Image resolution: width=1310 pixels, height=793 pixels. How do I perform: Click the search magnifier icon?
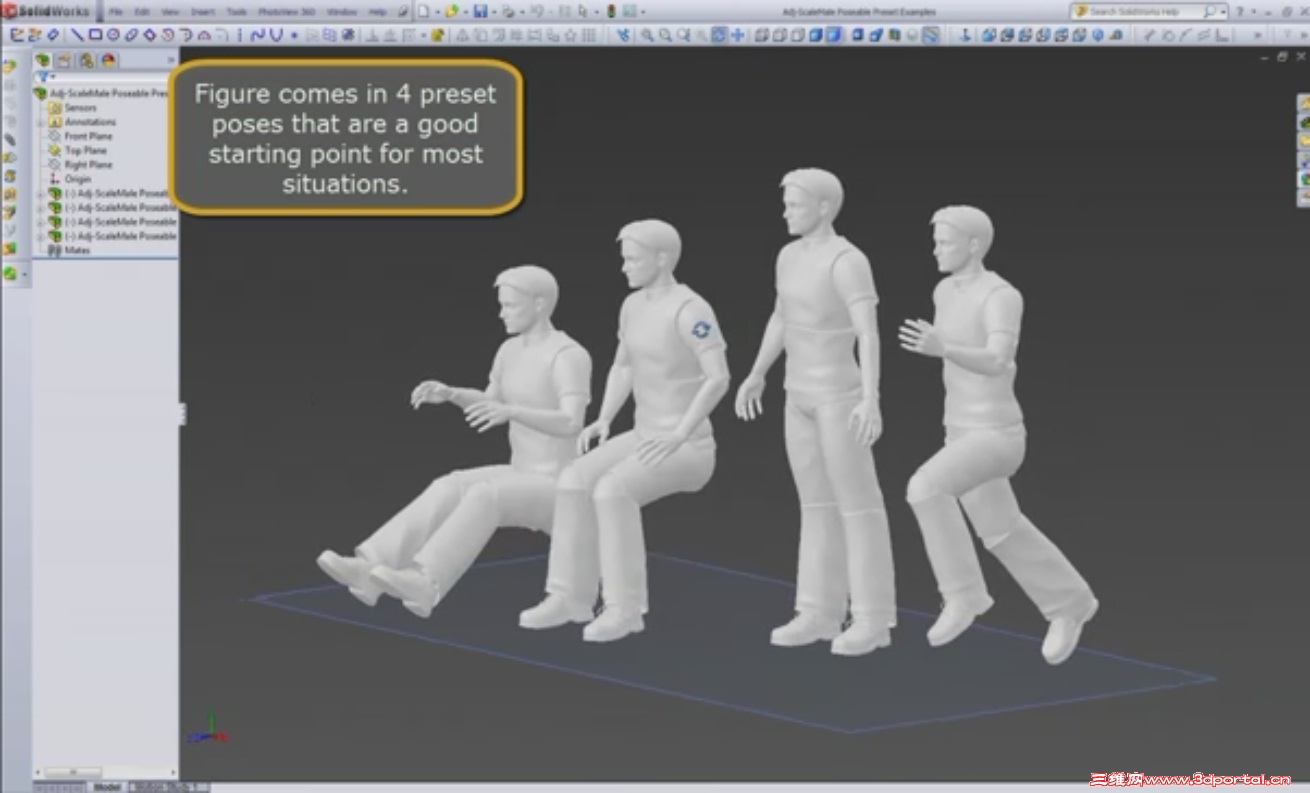click(x=1210, y=11)
